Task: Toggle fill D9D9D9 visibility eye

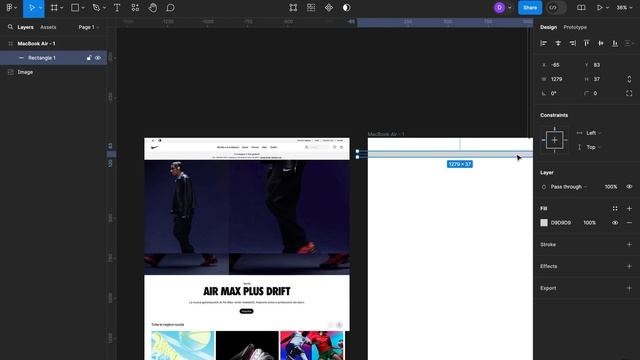Action: (x=615, y=223)
